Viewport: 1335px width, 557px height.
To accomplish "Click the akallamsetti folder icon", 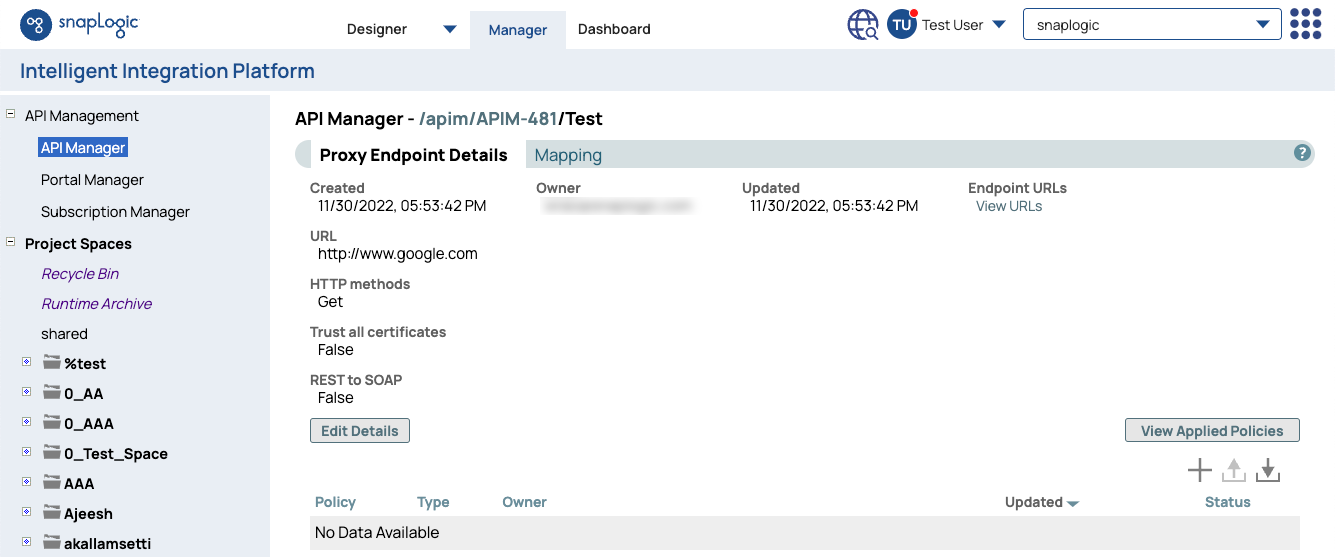I will tap(52, 542).
